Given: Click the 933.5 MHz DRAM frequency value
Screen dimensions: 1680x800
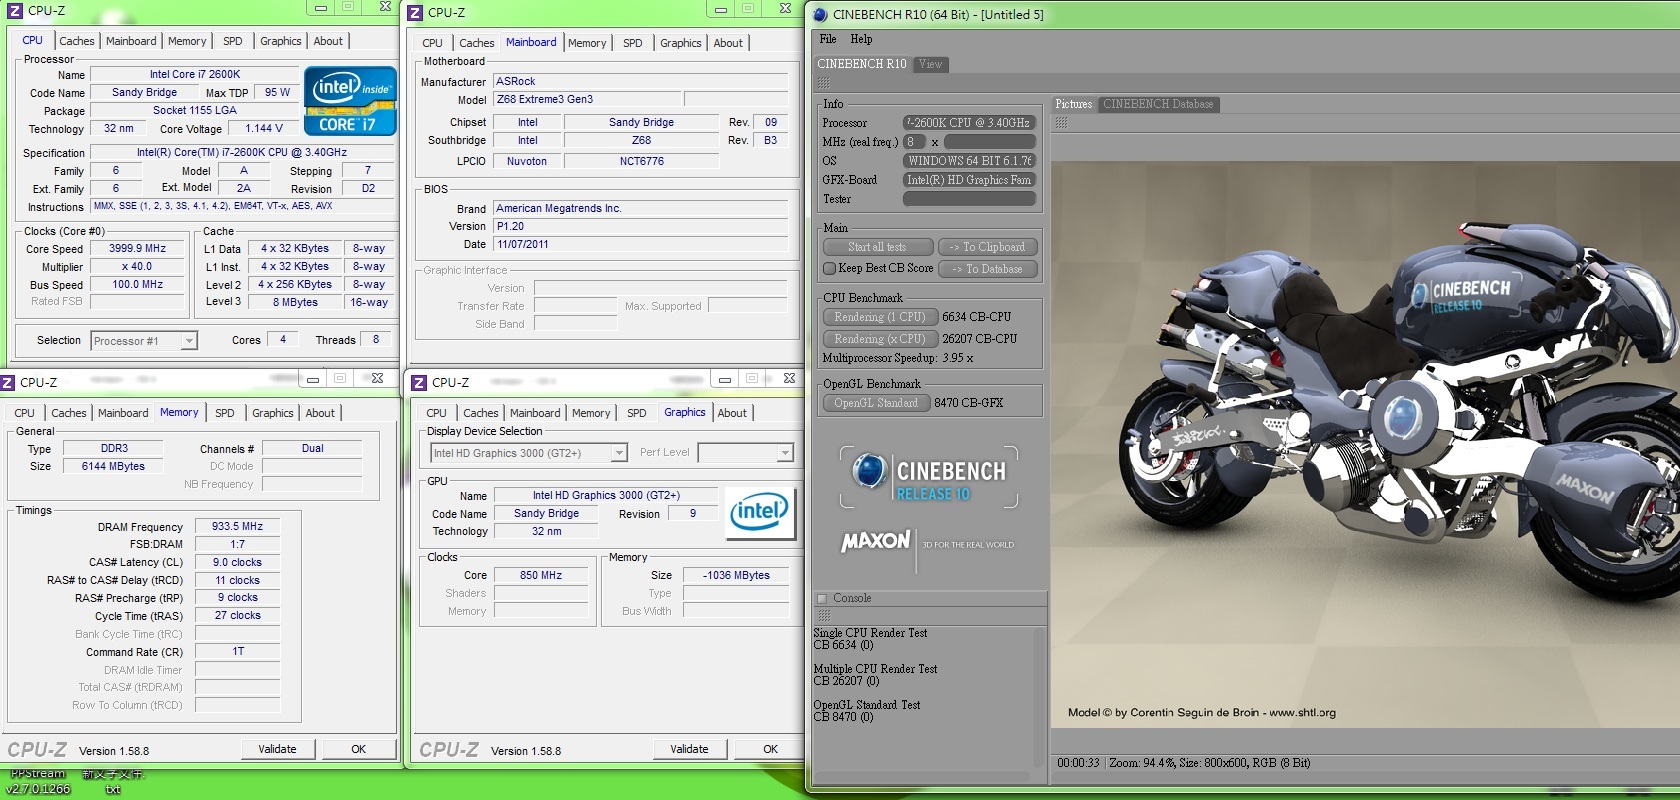Looking at the screenshot, I should [238, 526].
